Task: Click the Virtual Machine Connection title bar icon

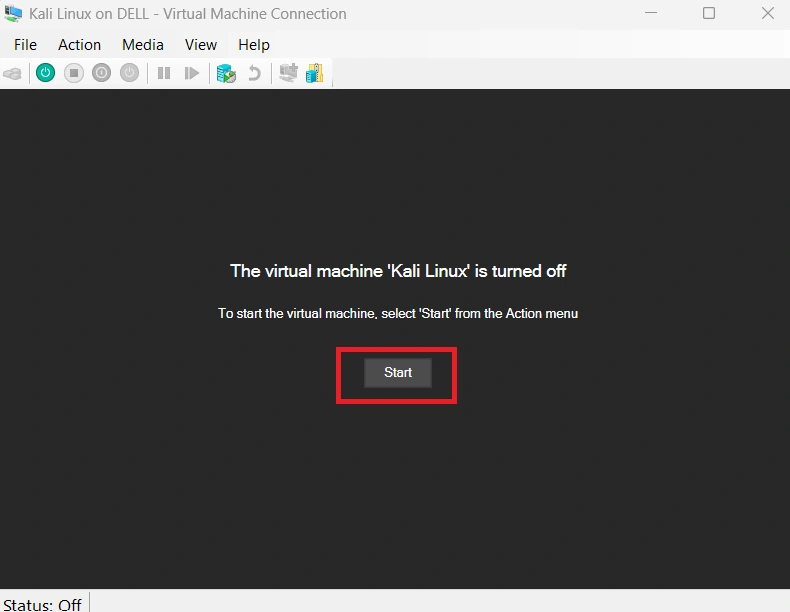Action: pyautogui.click(x=13, y=14)
